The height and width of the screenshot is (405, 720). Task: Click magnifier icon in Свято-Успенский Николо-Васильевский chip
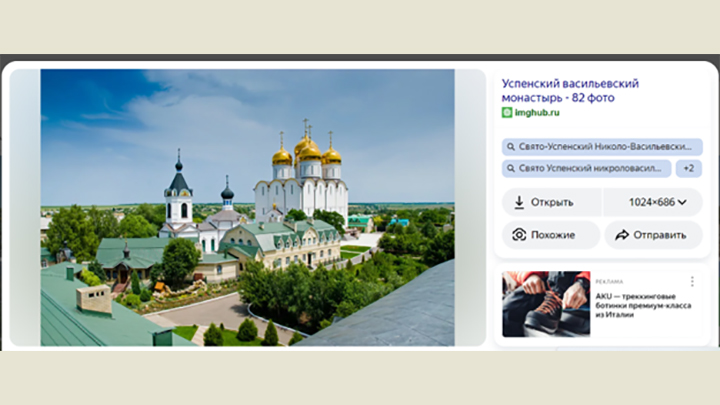(x=510, y=147)
